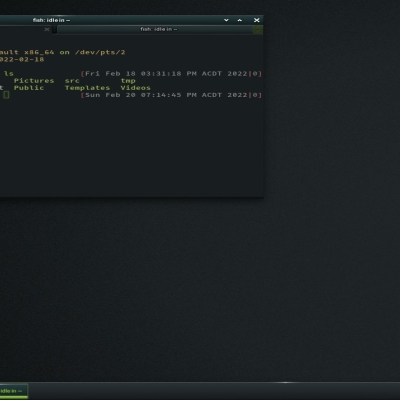Activate the 'idle in ~' taskbar entry

point(13,391)
